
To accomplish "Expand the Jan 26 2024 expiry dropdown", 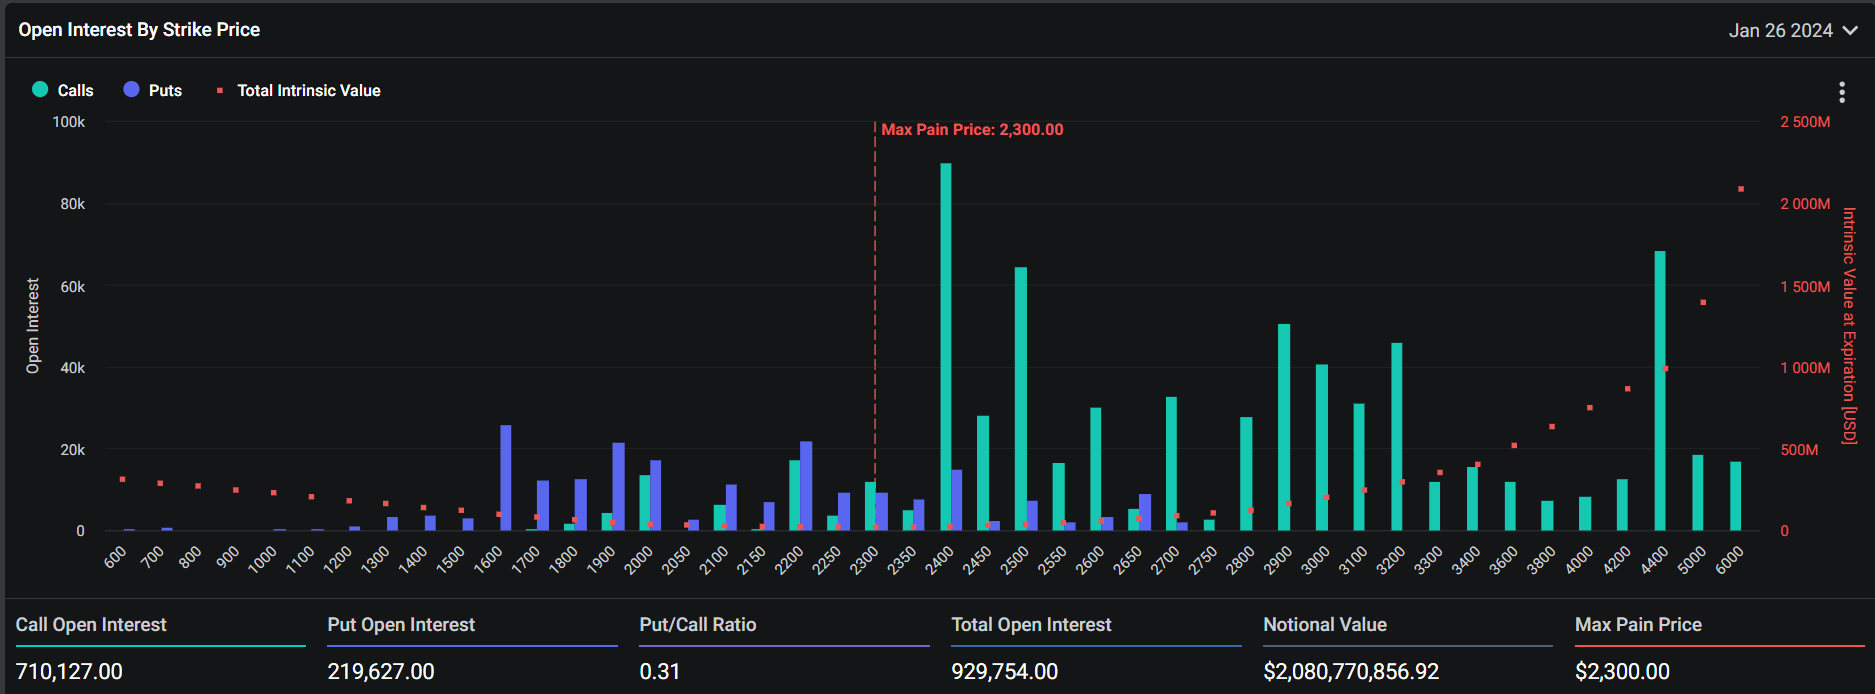I will pos(1793,30).
